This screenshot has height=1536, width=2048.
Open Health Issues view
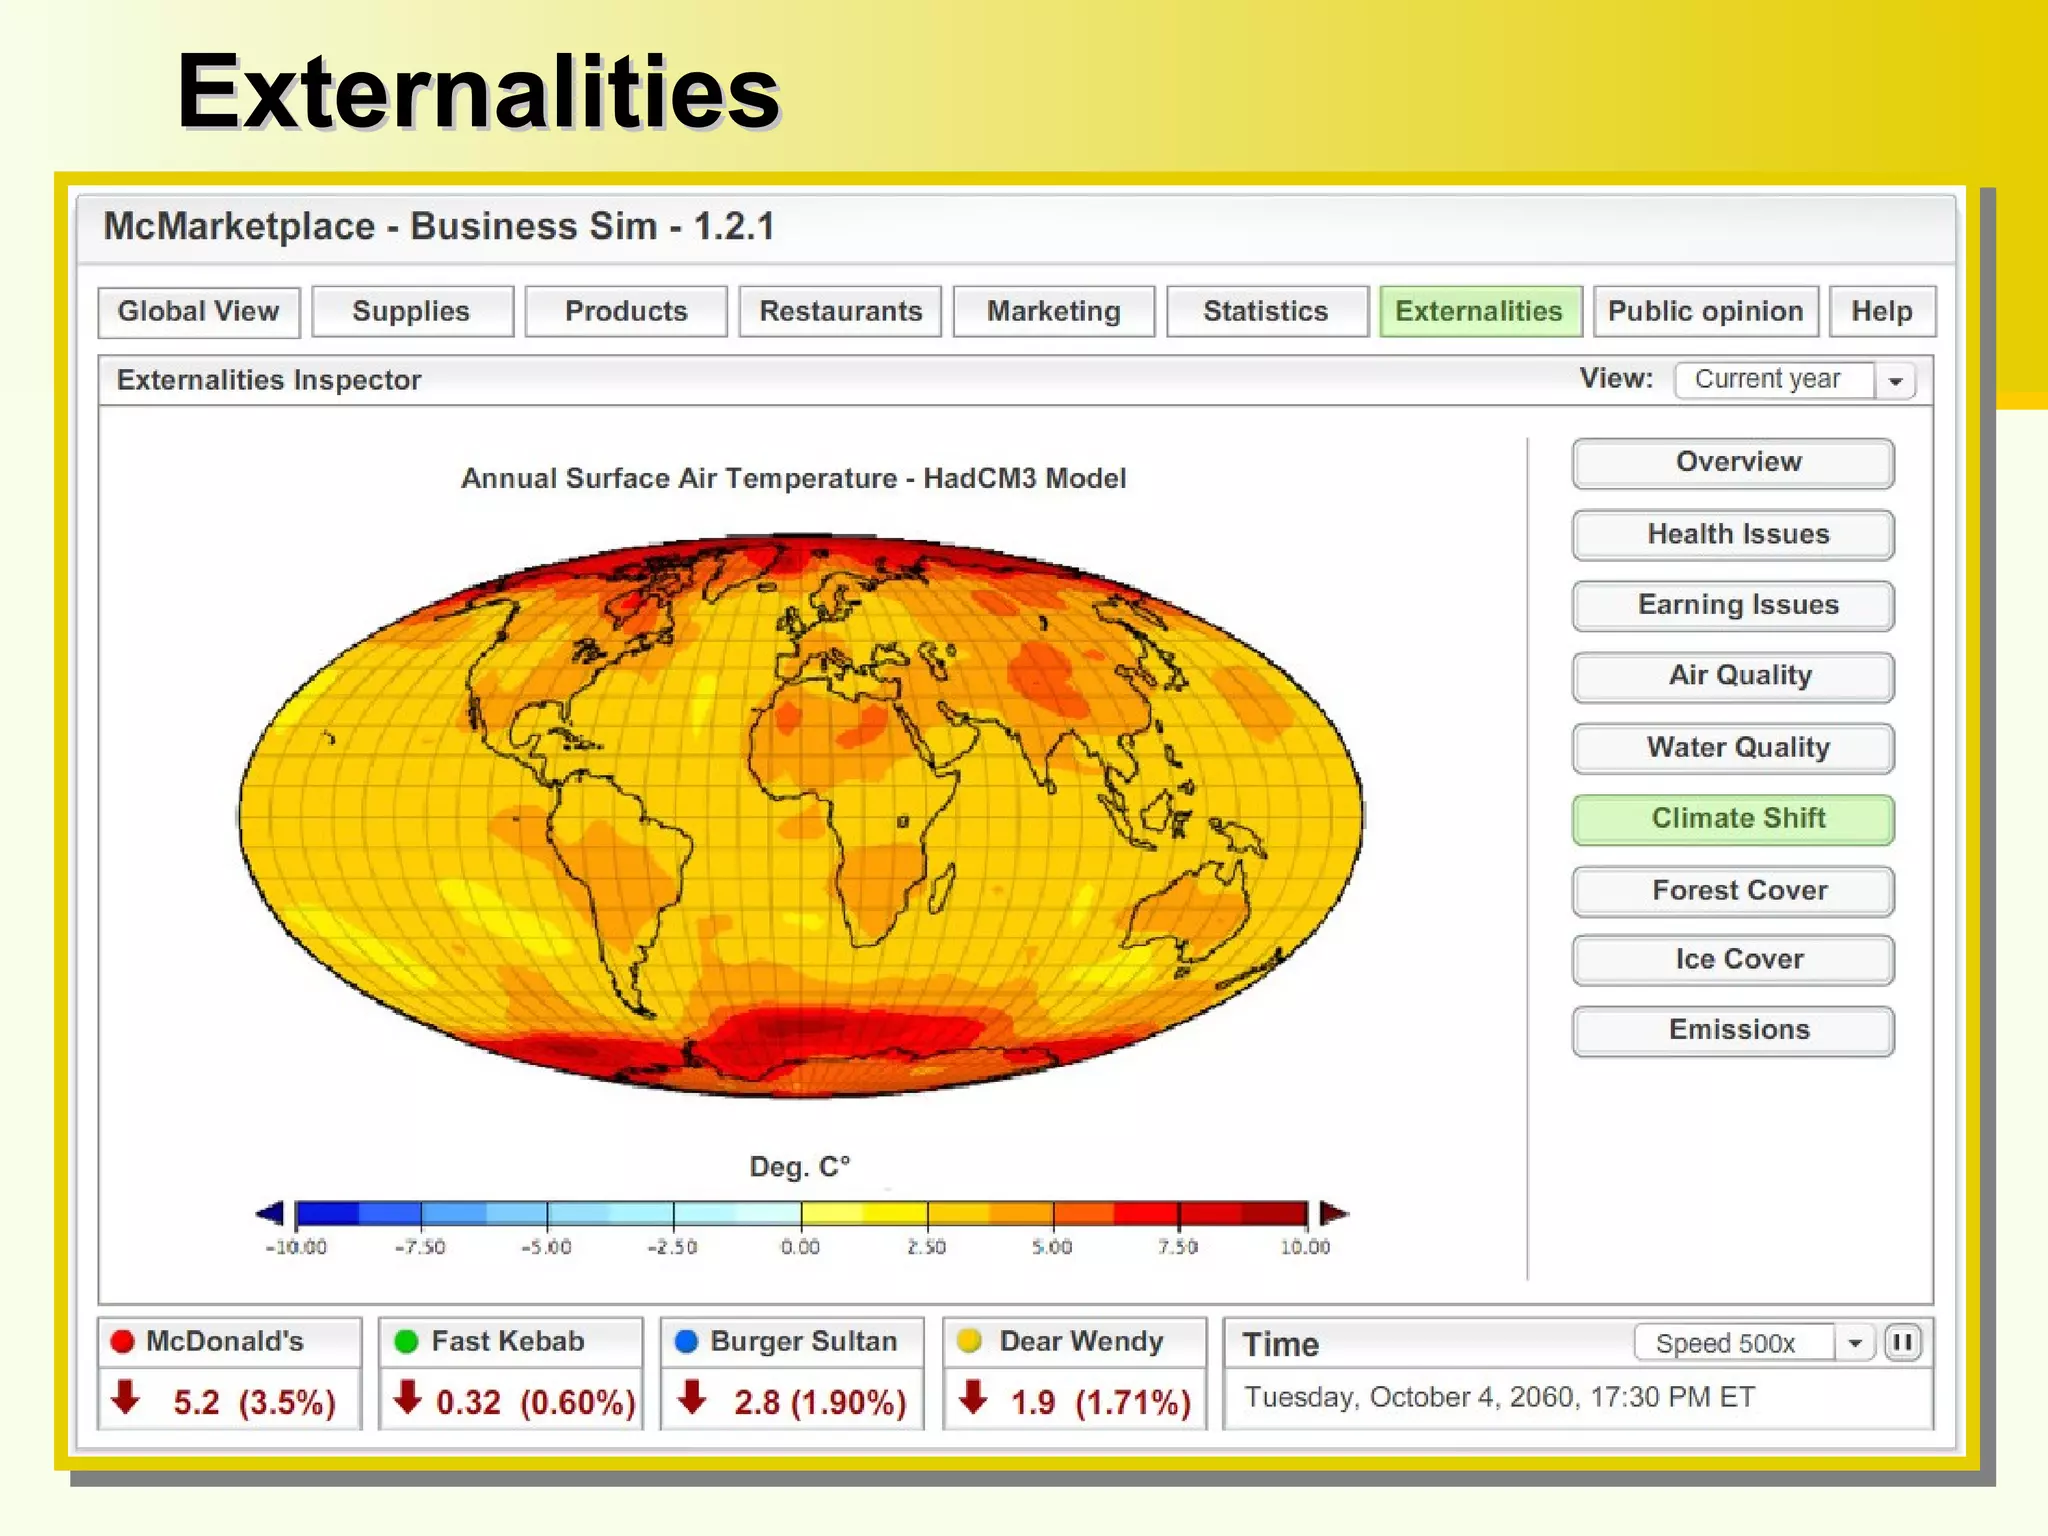click(x=1733, y=535)
